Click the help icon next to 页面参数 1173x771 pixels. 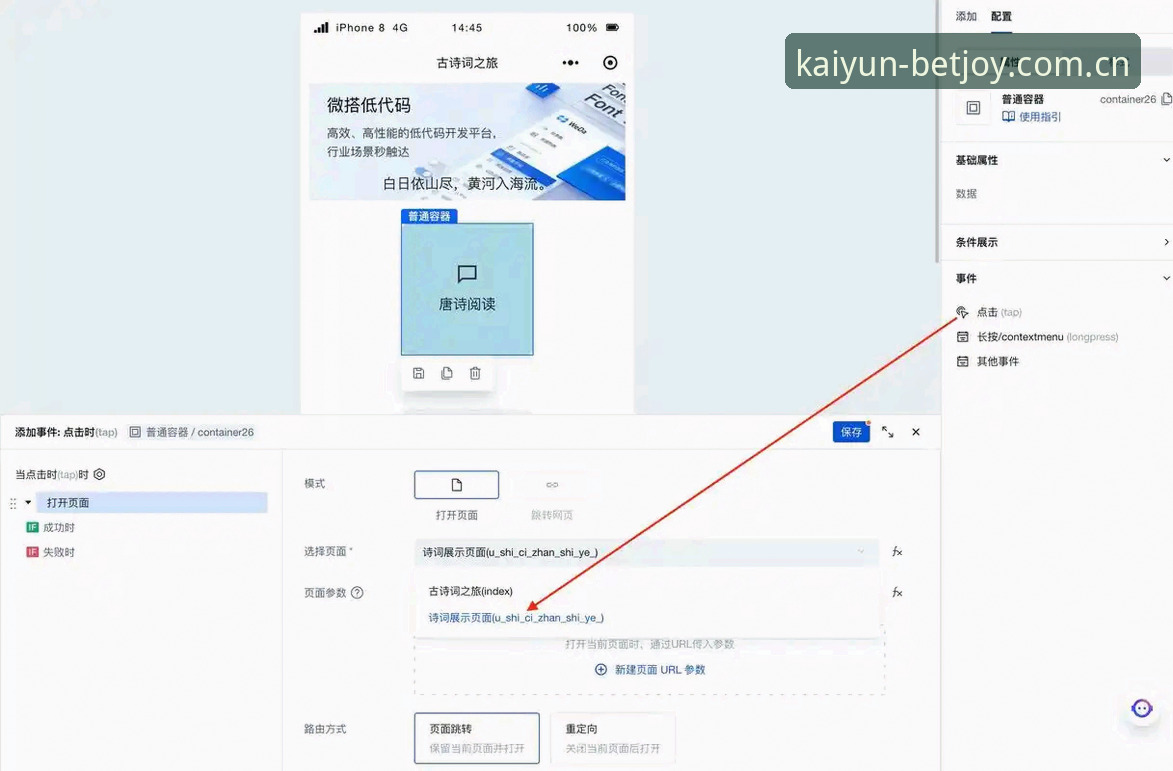click(x=357, y=592)
